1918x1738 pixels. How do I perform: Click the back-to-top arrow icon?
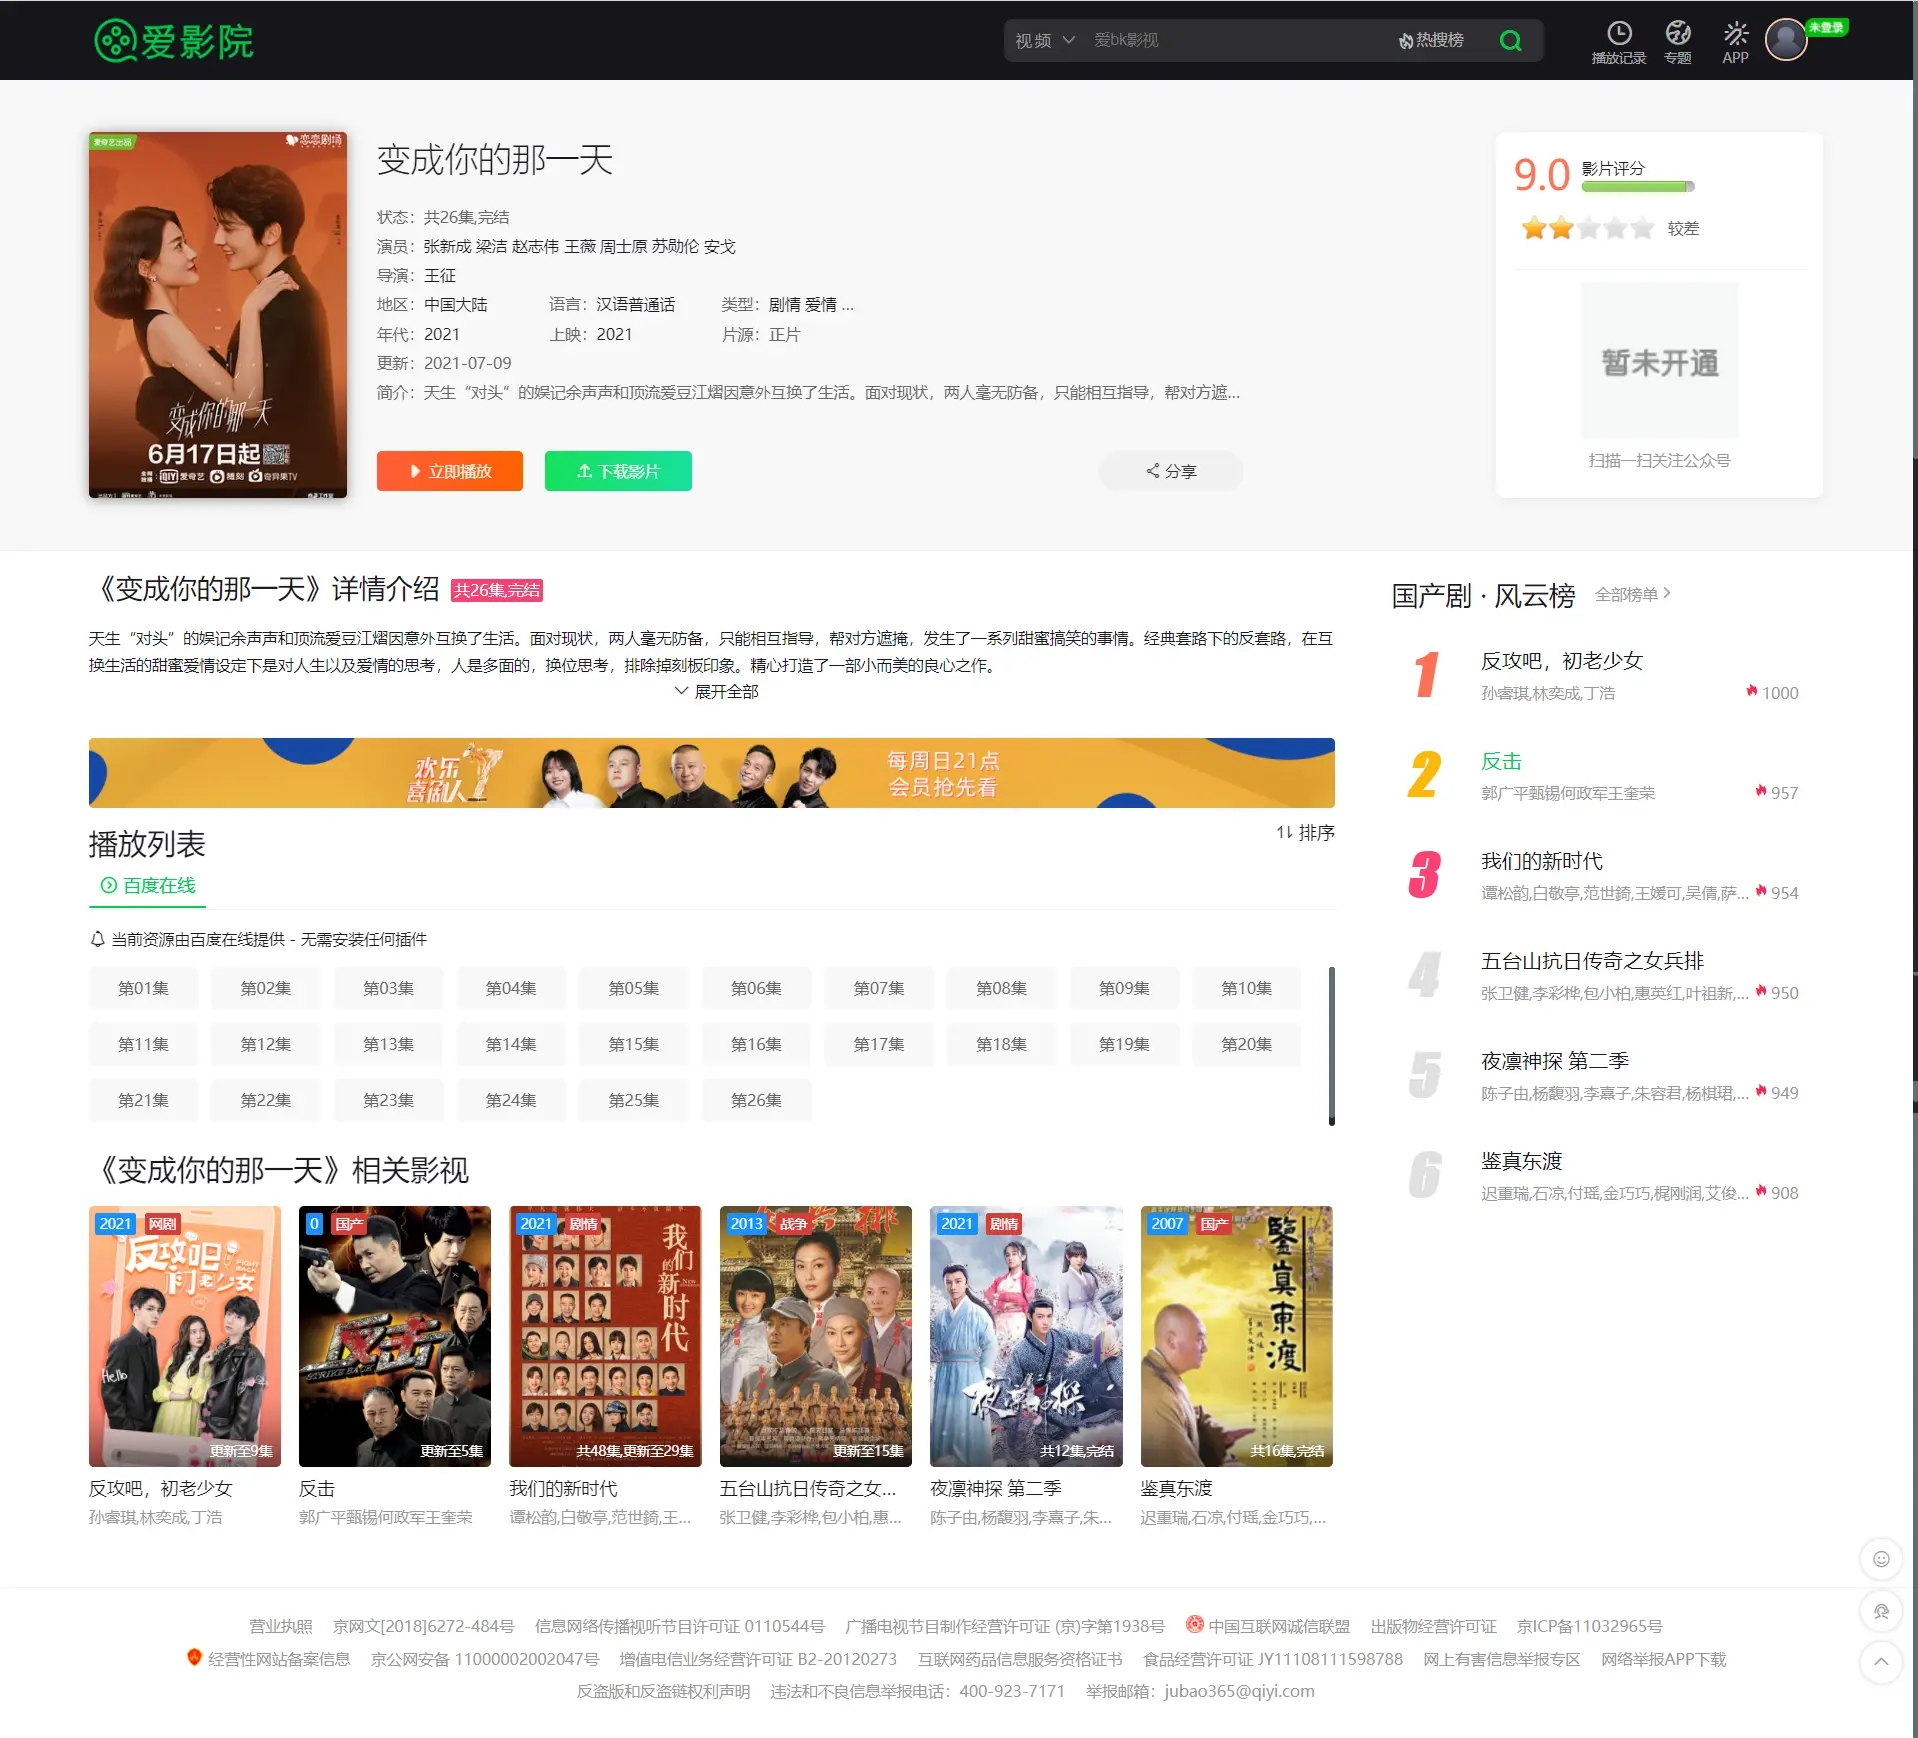coord(1881,1663)
